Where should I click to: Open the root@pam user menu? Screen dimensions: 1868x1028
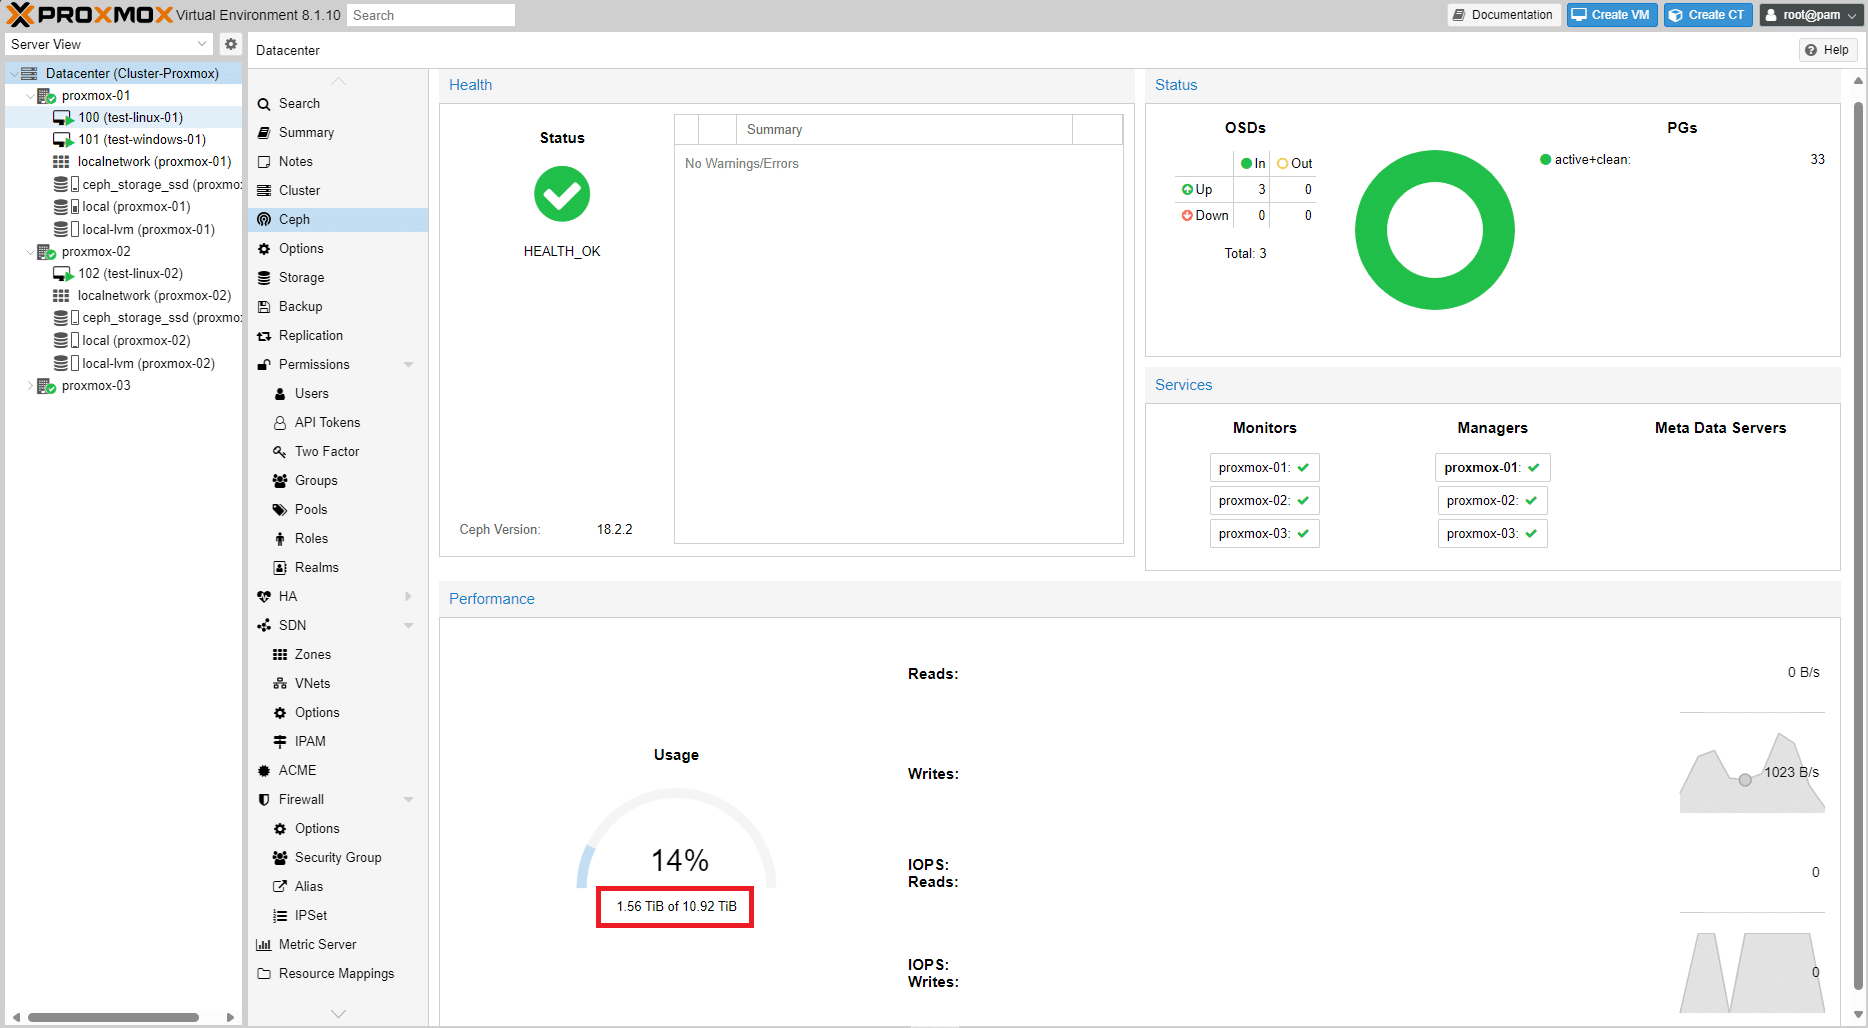click(1811, 15)
